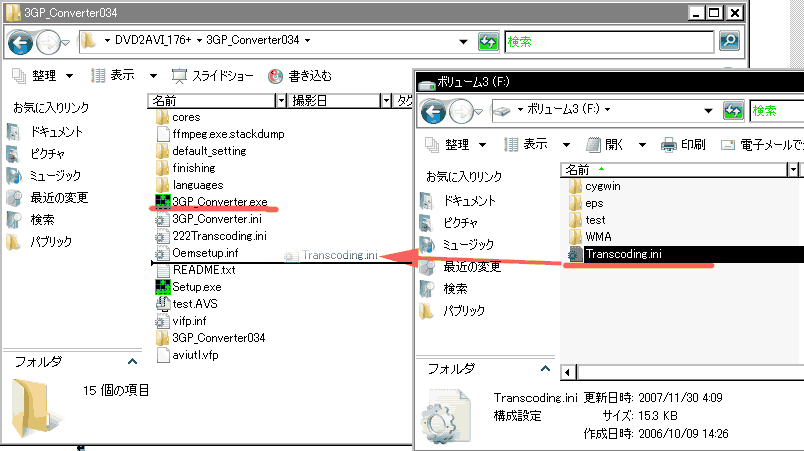Open the 整理 menu in left window
Image resolution: width=804 pixels, height=451 pixels.
tap(43, 76)
